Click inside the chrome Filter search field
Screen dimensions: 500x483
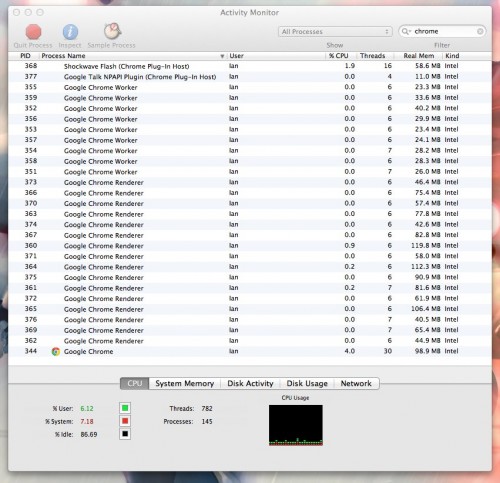coord(443,31)
